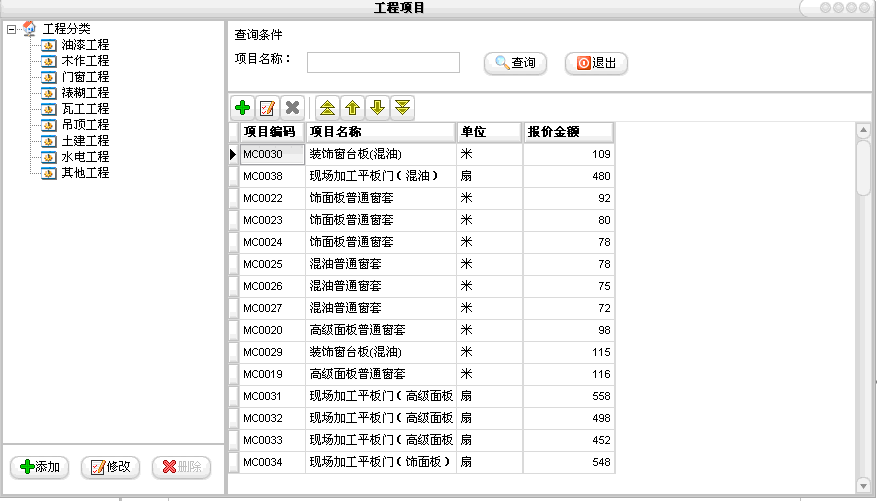This screenshot has width=877, height=501.
Task: Focus the 项目名称 search input field
Action: tap(383, 63)
